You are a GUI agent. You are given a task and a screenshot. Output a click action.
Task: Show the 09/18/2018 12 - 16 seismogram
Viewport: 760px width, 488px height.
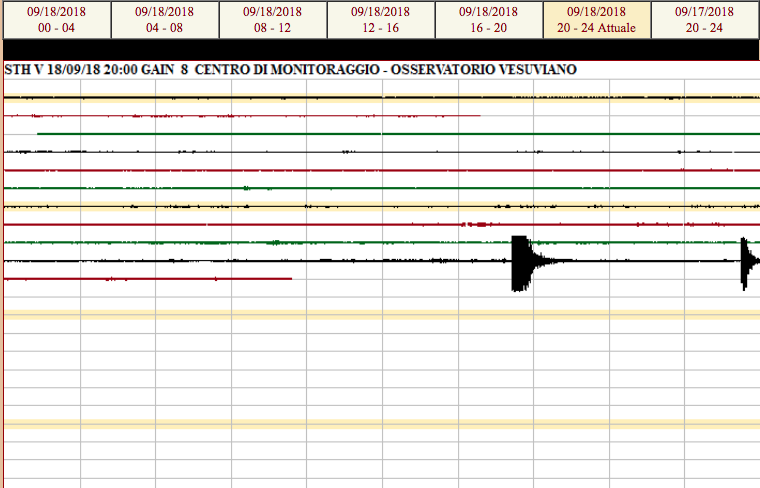click(381, 20)
